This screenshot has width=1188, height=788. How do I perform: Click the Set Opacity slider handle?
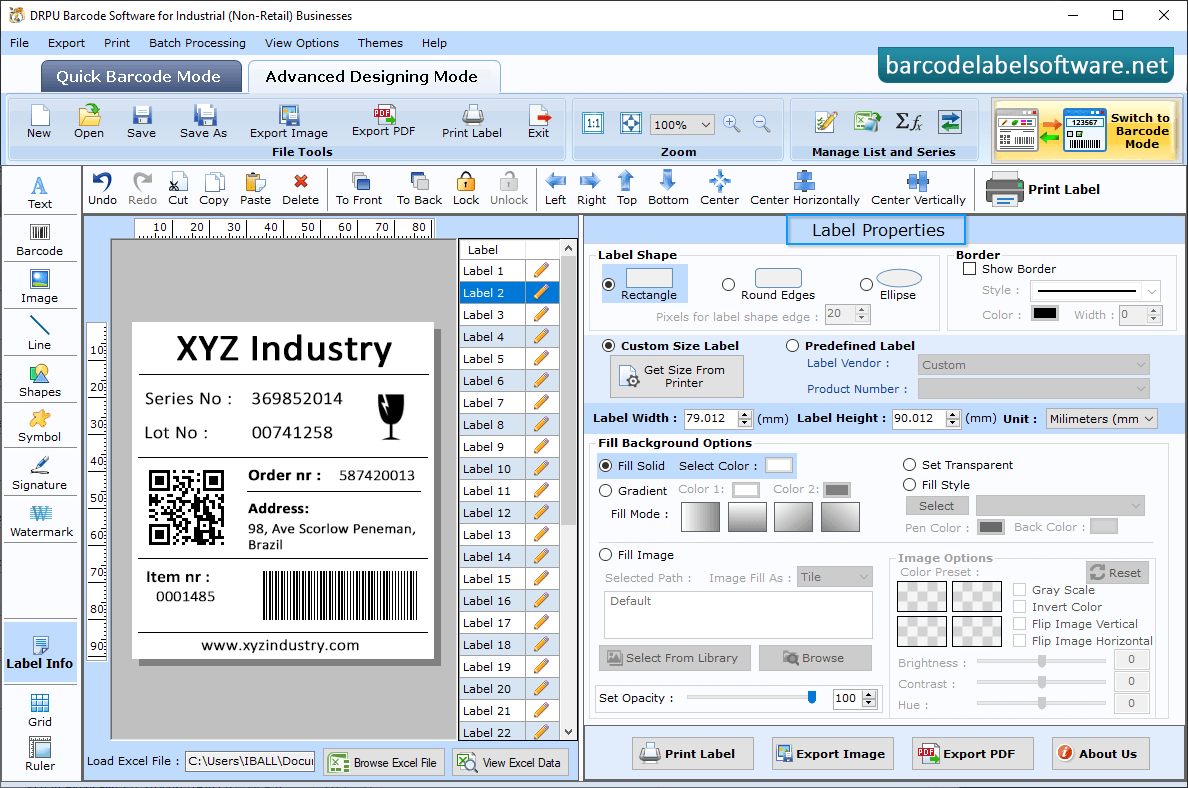pyautogui.click(x=812, y=697)
